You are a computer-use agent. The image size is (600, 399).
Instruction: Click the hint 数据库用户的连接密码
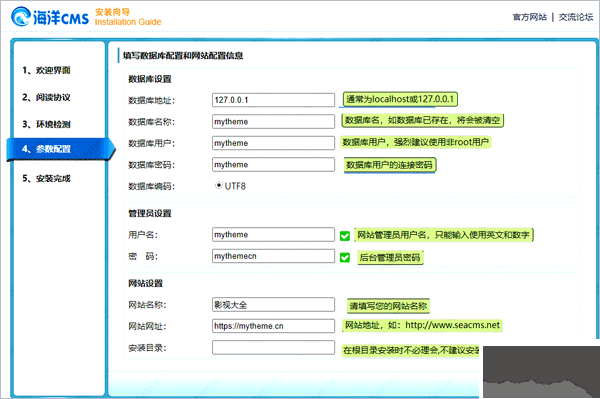click(390, 165)
